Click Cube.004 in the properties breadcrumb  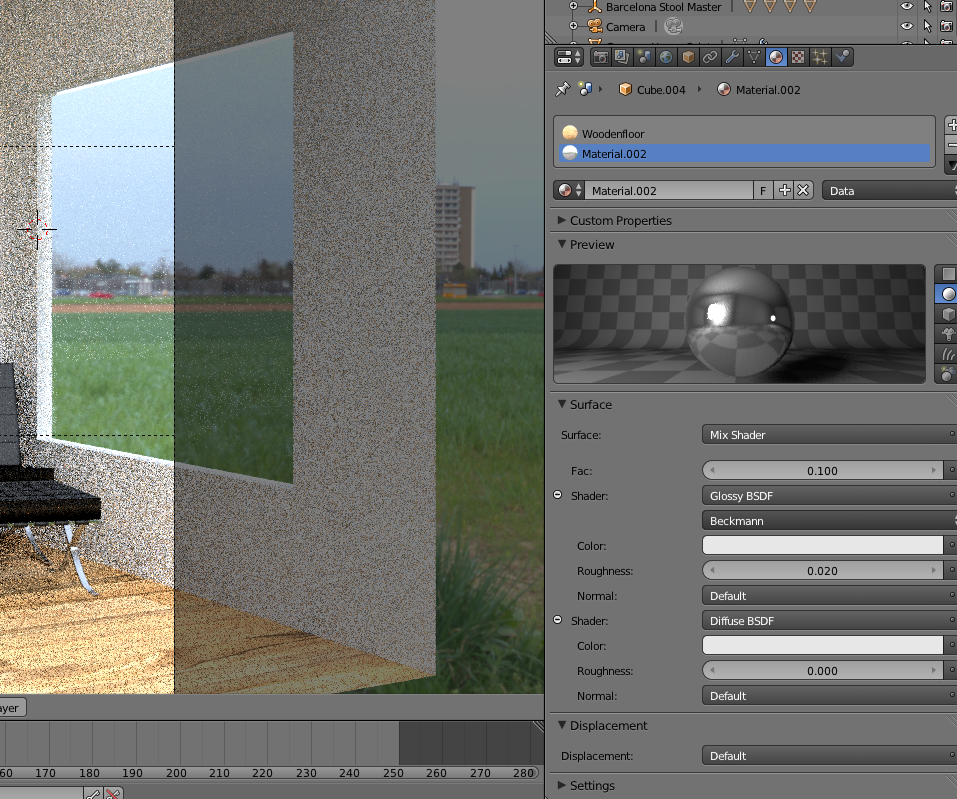point(652,90)
